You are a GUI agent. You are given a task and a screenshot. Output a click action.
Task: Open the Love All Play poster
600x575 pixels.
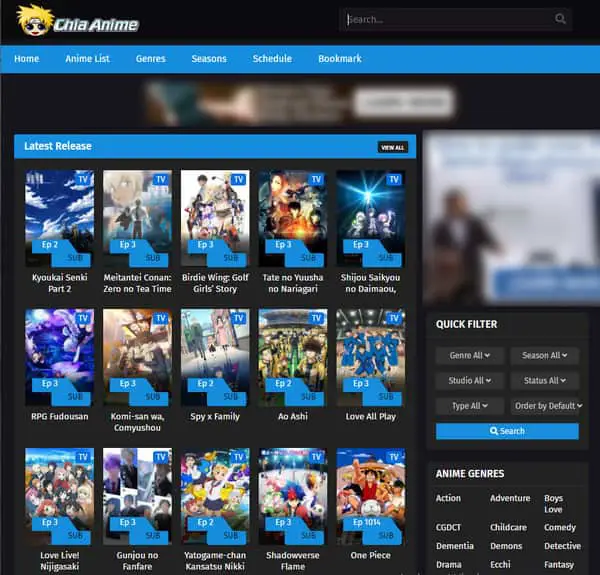370,357
